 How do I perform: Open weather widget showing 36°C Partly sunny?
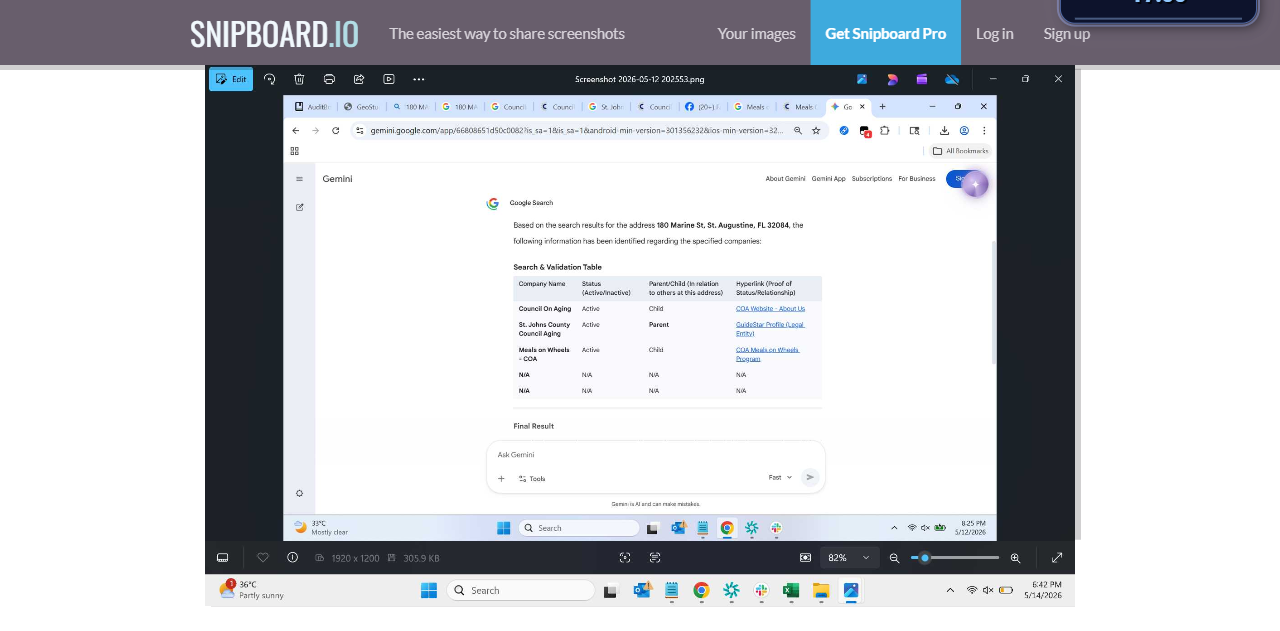[251, 590]
